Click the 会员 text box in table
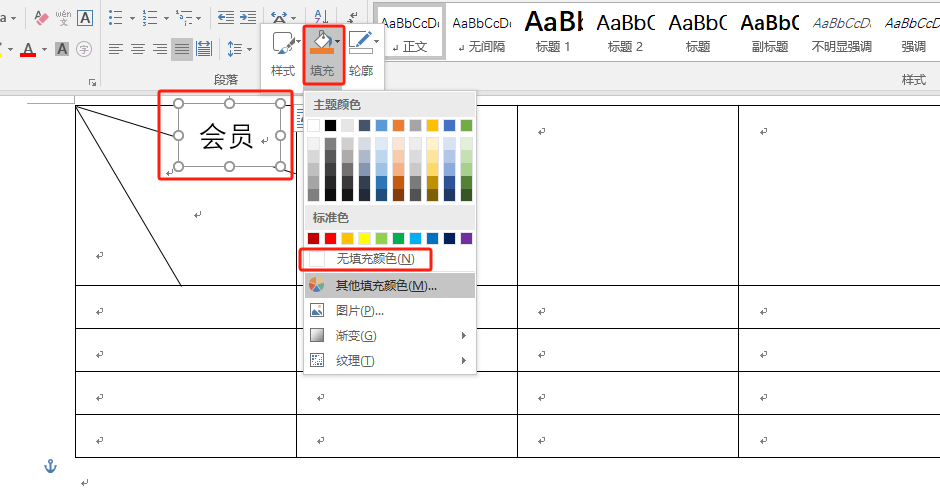 [226, 136]
